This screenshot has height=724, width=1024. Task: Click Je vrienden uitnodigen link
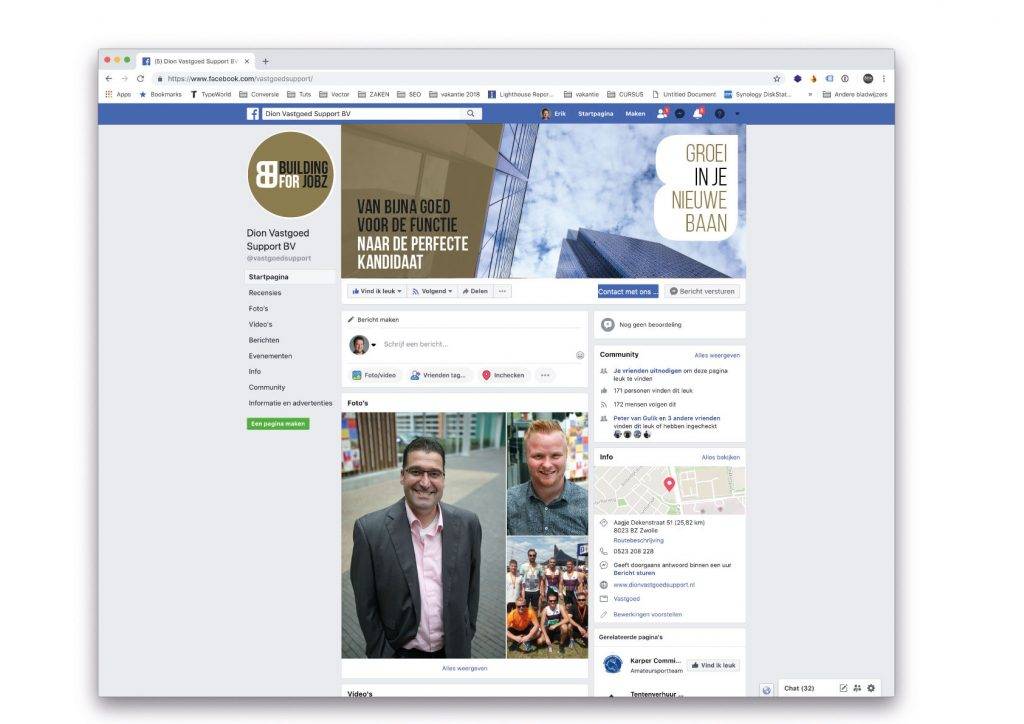point(647,371)
